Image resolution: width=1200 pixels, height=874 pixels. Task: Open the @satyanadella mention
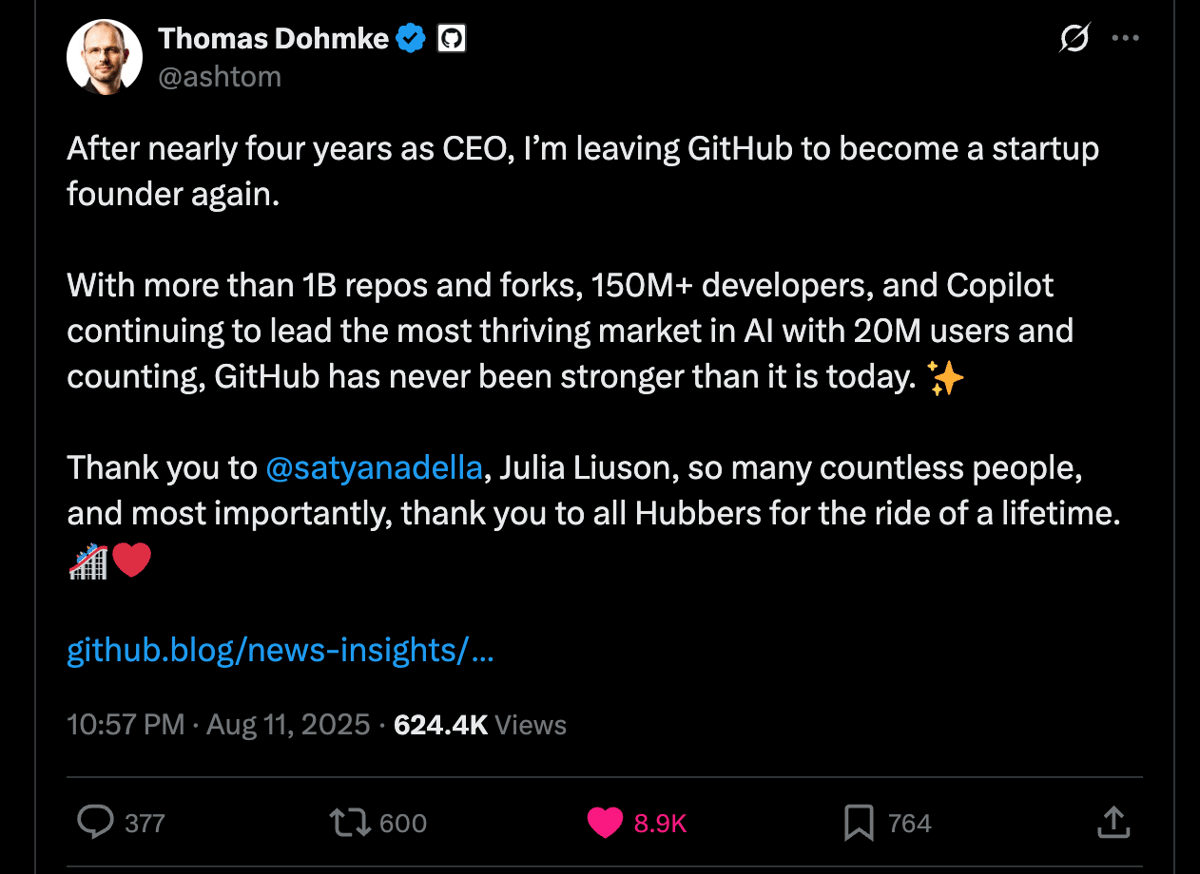coord(375,467)
